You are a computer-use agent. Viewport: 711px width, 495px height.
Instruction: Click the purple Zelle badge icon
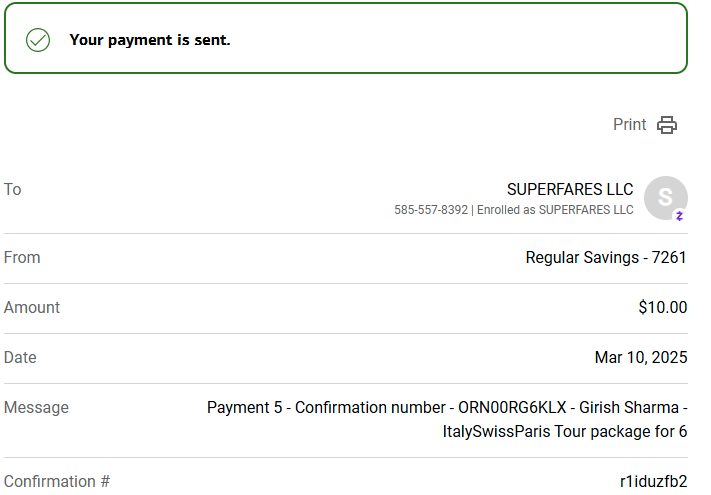click(679, 216)
